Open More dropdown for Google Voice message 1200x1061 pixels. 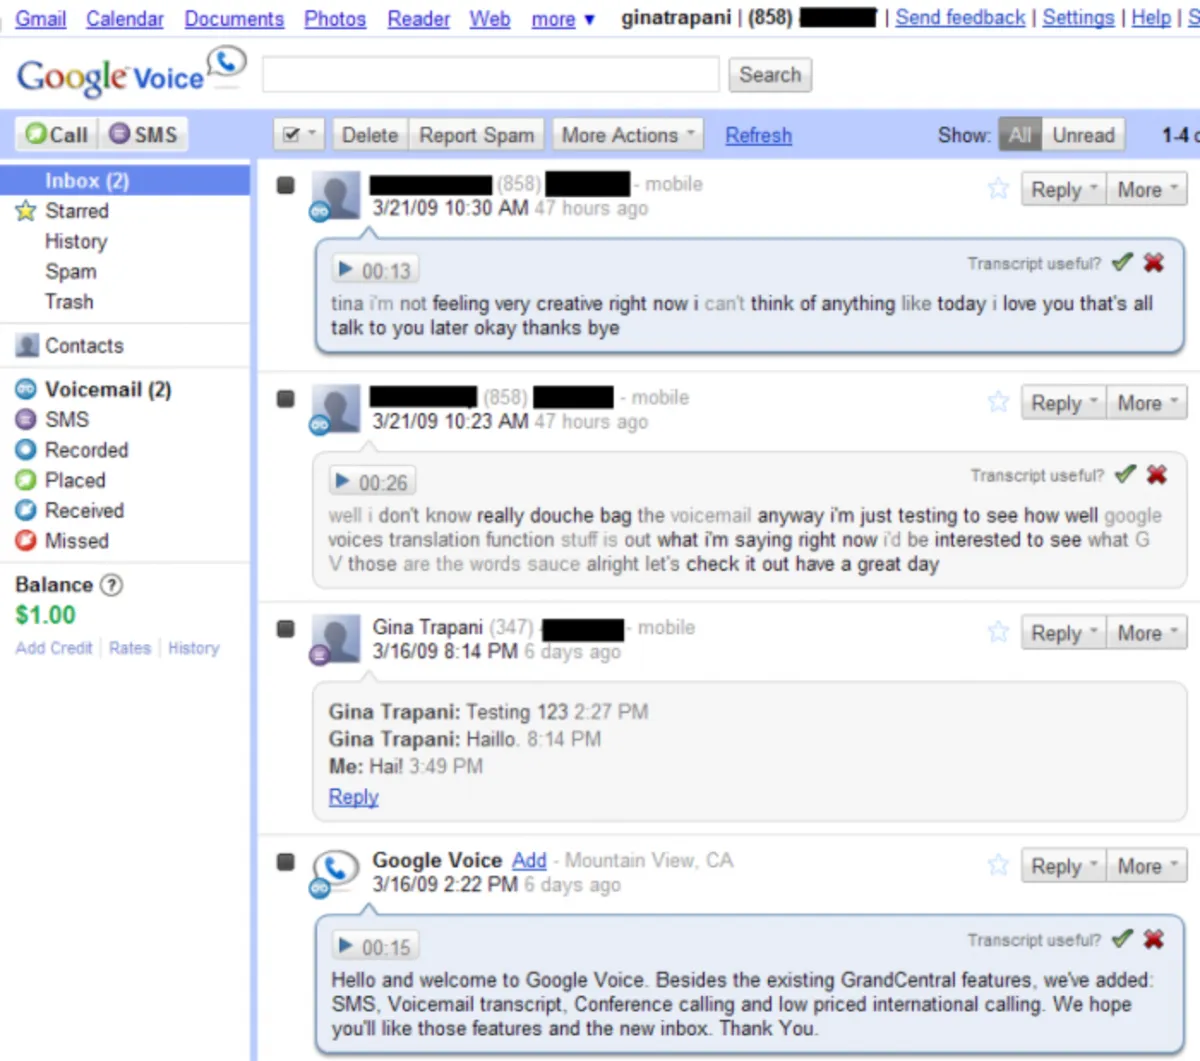coord(1146,865)
